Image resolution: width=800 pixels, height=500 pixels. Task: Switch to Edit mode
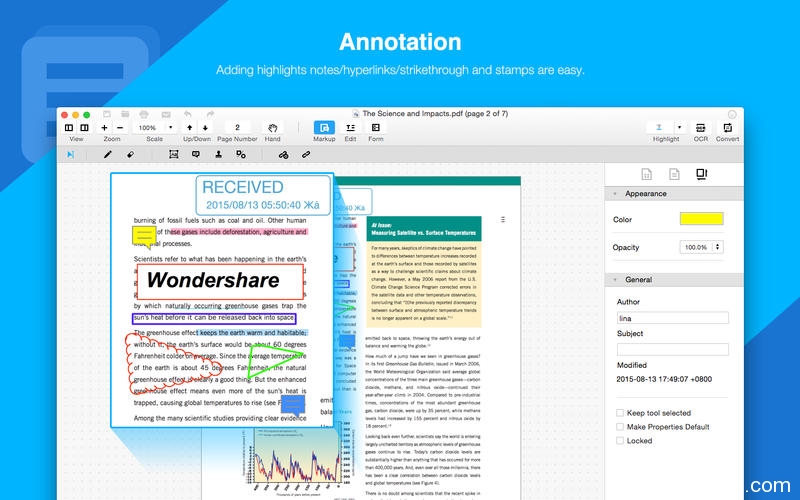pos(351,128)
